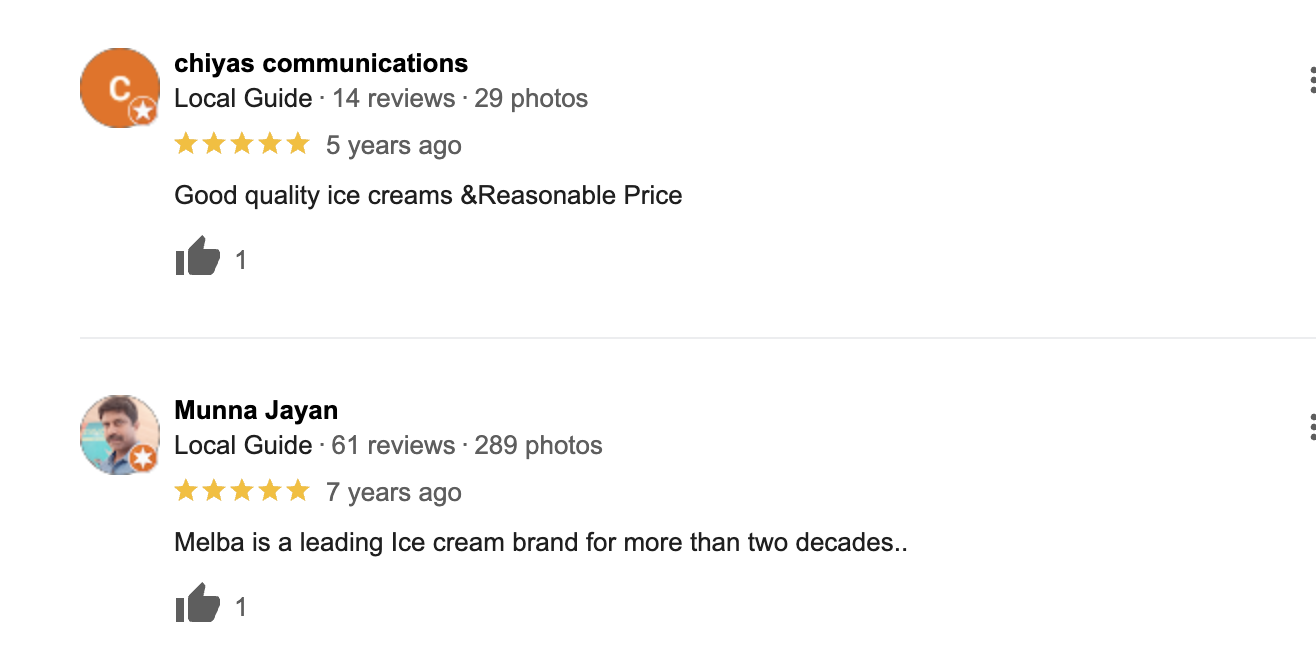Click the orange C profile avatar
Image resolution: width=1316 pixels, height=672 pixels.
coord(118,87)
